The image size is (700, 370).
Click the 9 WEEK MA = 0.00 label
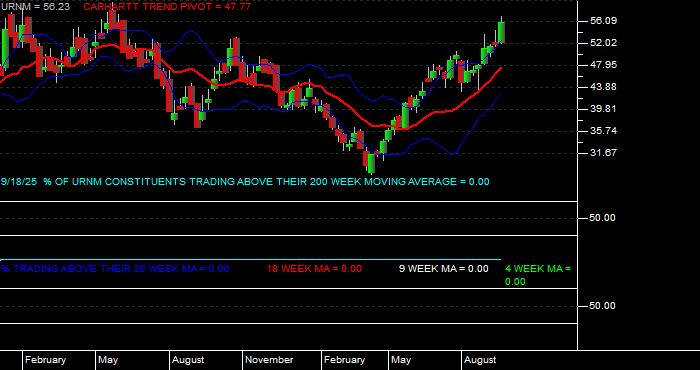coord(443,269)
